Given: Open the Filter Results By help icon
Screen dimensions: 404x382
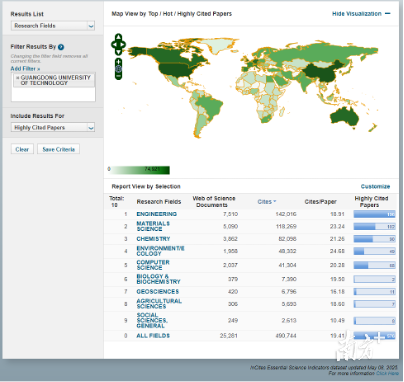Looking at the screenshot, I should (x=61, y=47).
